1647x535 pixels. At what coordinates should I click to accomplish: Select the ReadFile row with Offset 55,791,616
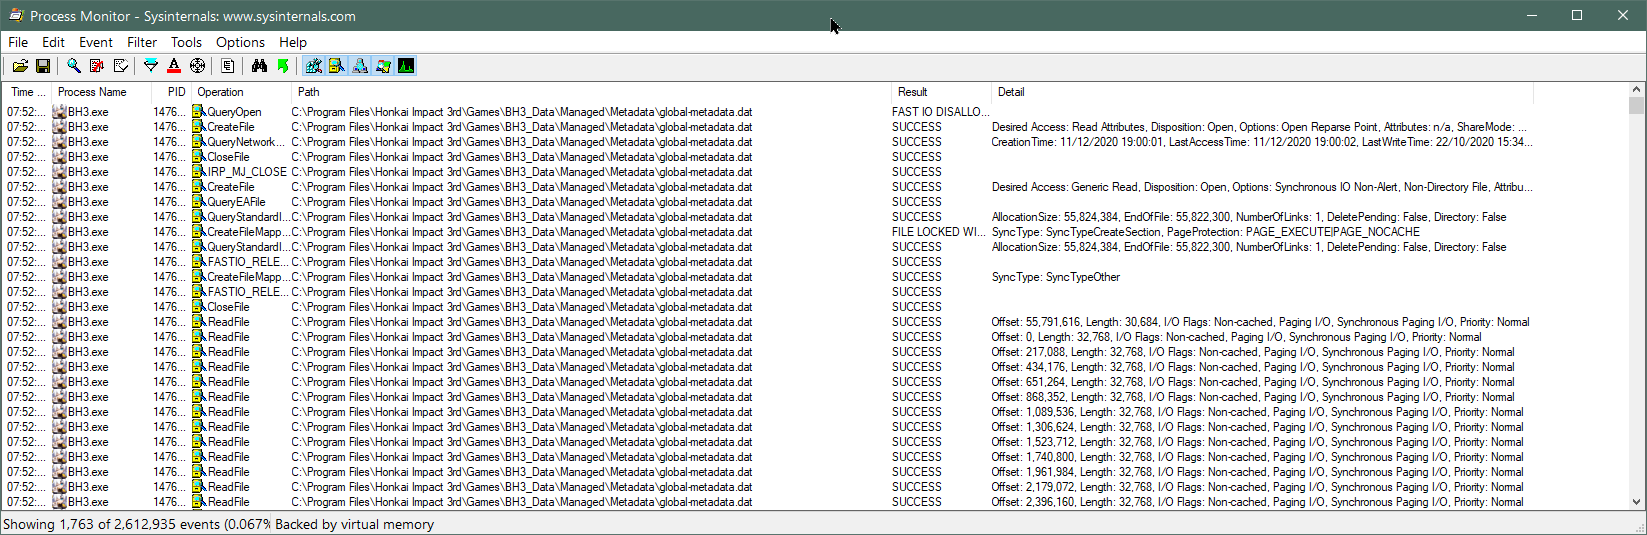tap(768, 322)
